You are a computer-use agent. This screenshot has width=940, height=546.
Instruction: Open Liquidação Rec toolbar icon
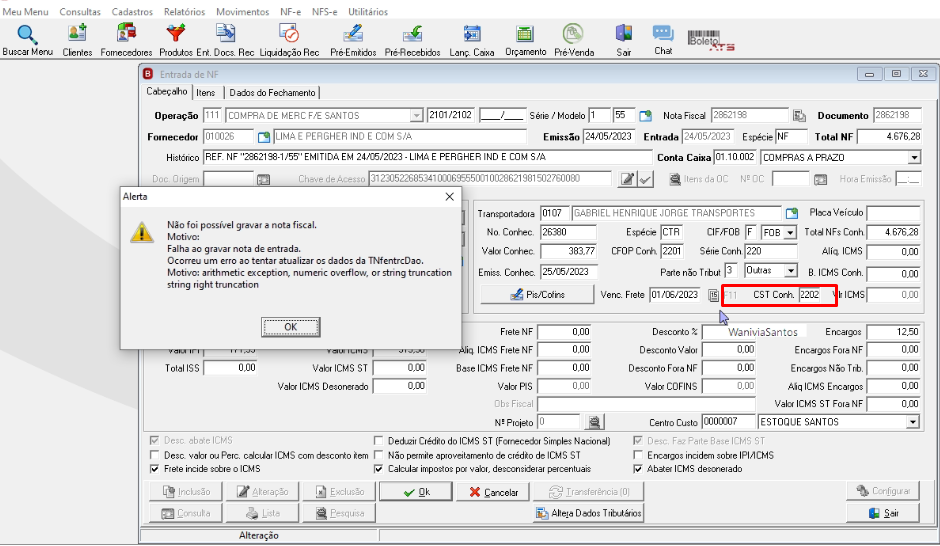point(289,34)
